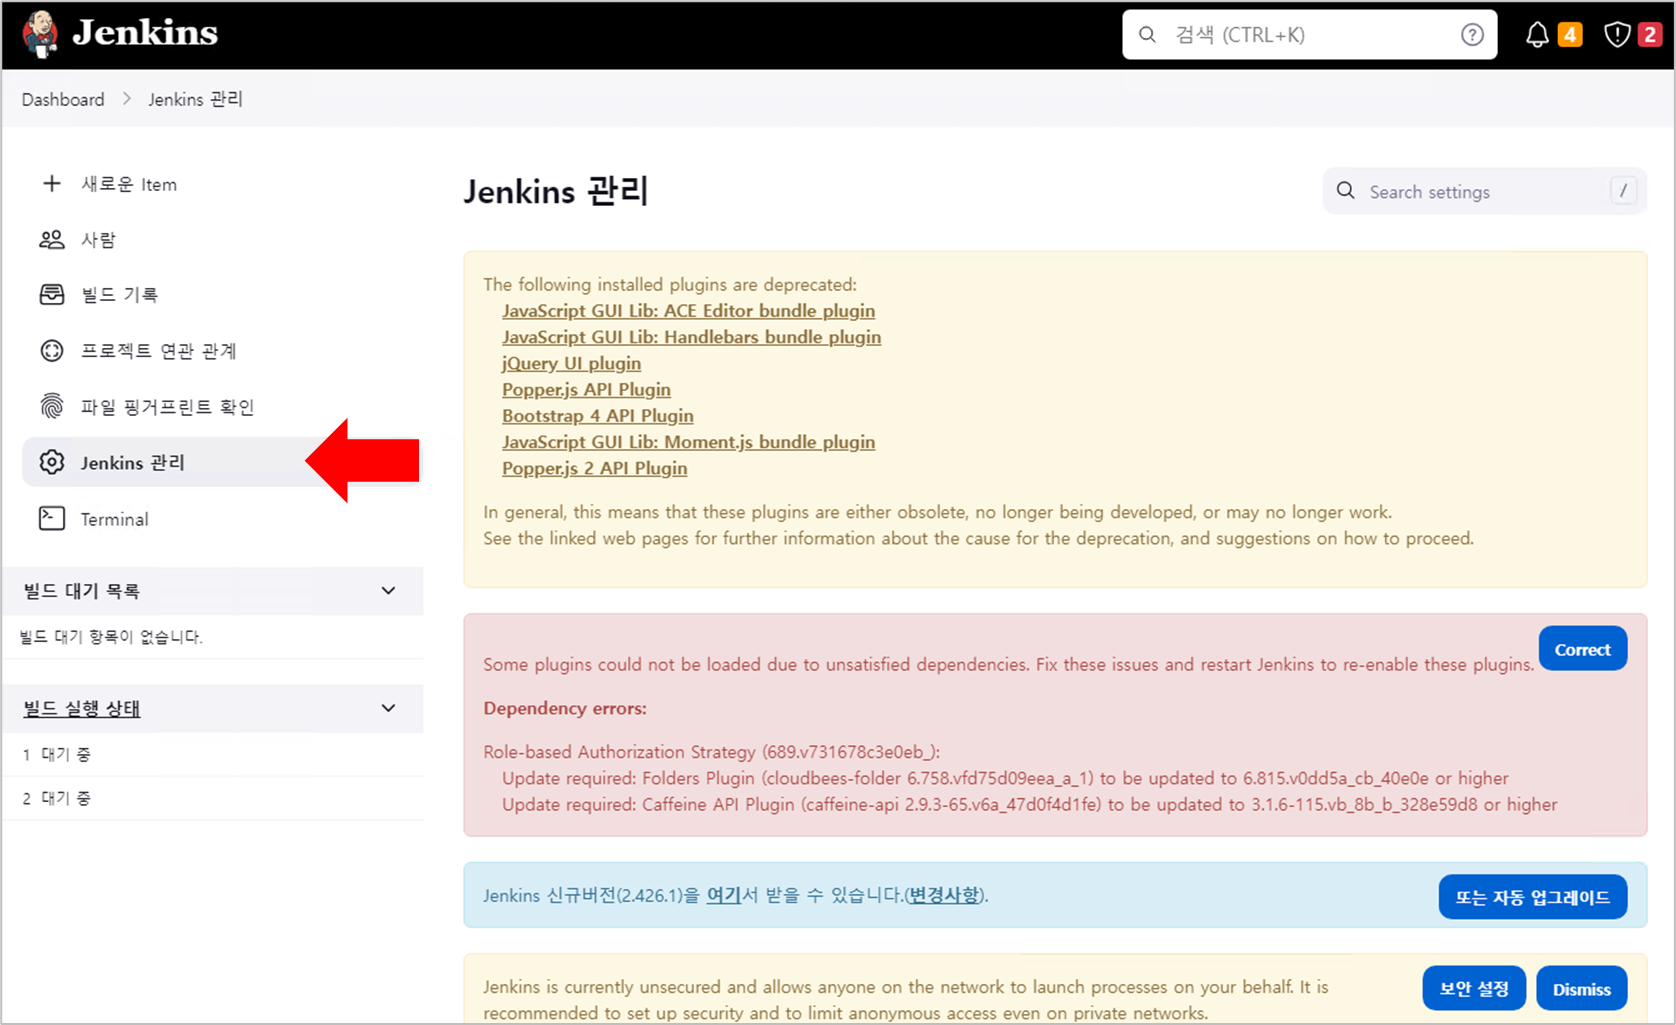Select executor row 2 대기 중
This screenshot has width=1676, height=1025.
coord(214,798)
